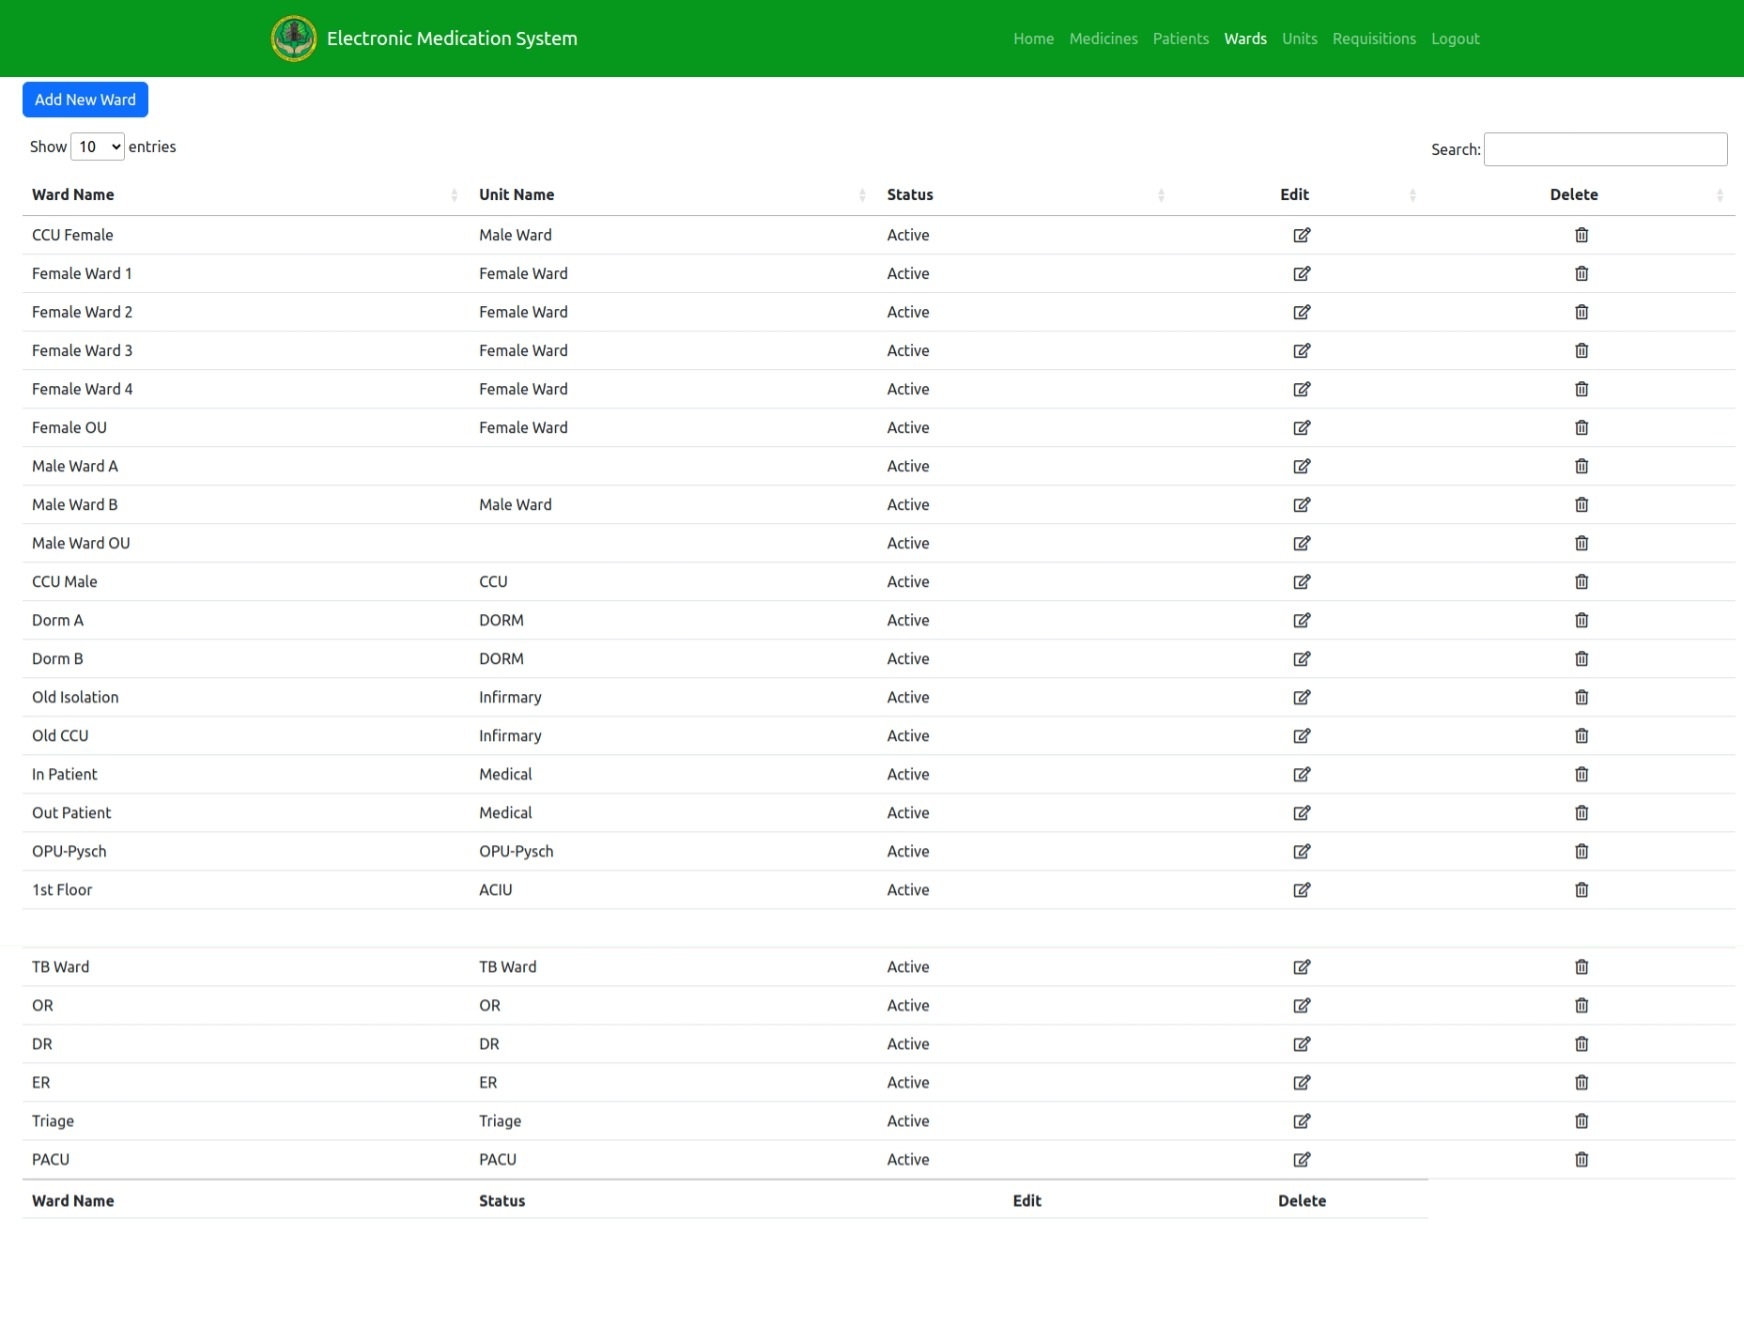The height and width of the screenshot is (1334, 1744).
Task: Go to the Requisitions page
Action: [x=1373, y=39]
